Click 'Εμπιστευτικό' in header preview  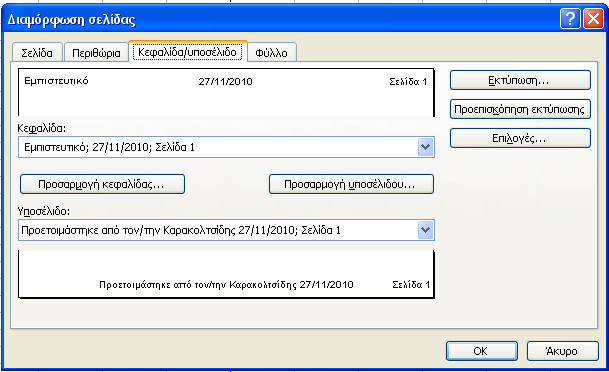click(56, 81)
